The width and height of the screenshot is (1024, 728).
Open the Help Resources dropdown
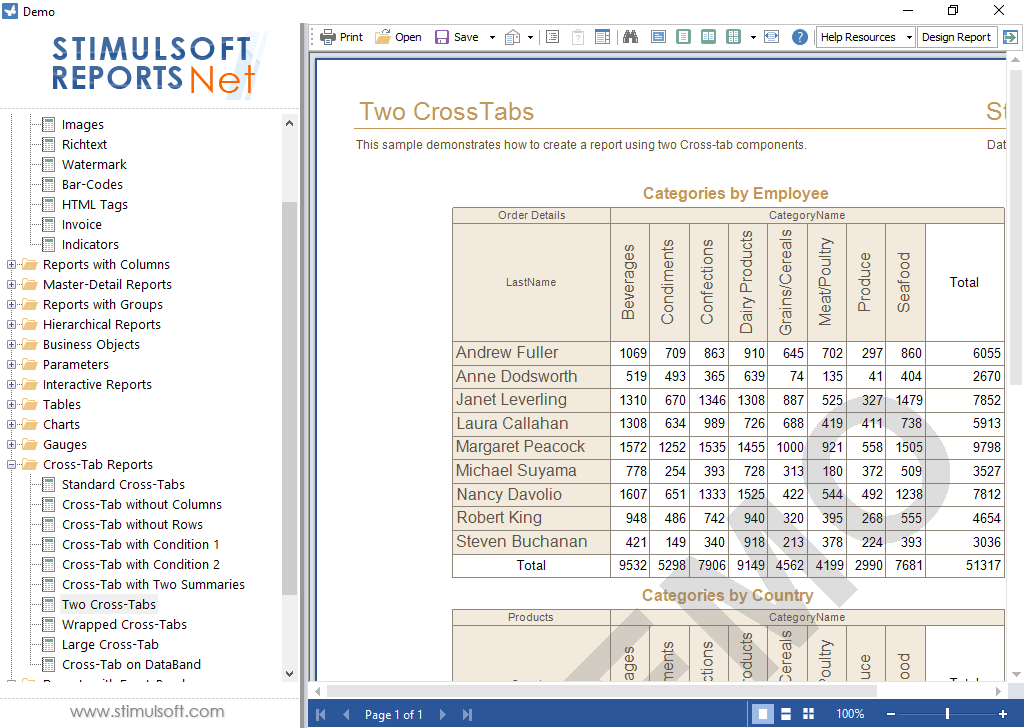pos(865,37)
